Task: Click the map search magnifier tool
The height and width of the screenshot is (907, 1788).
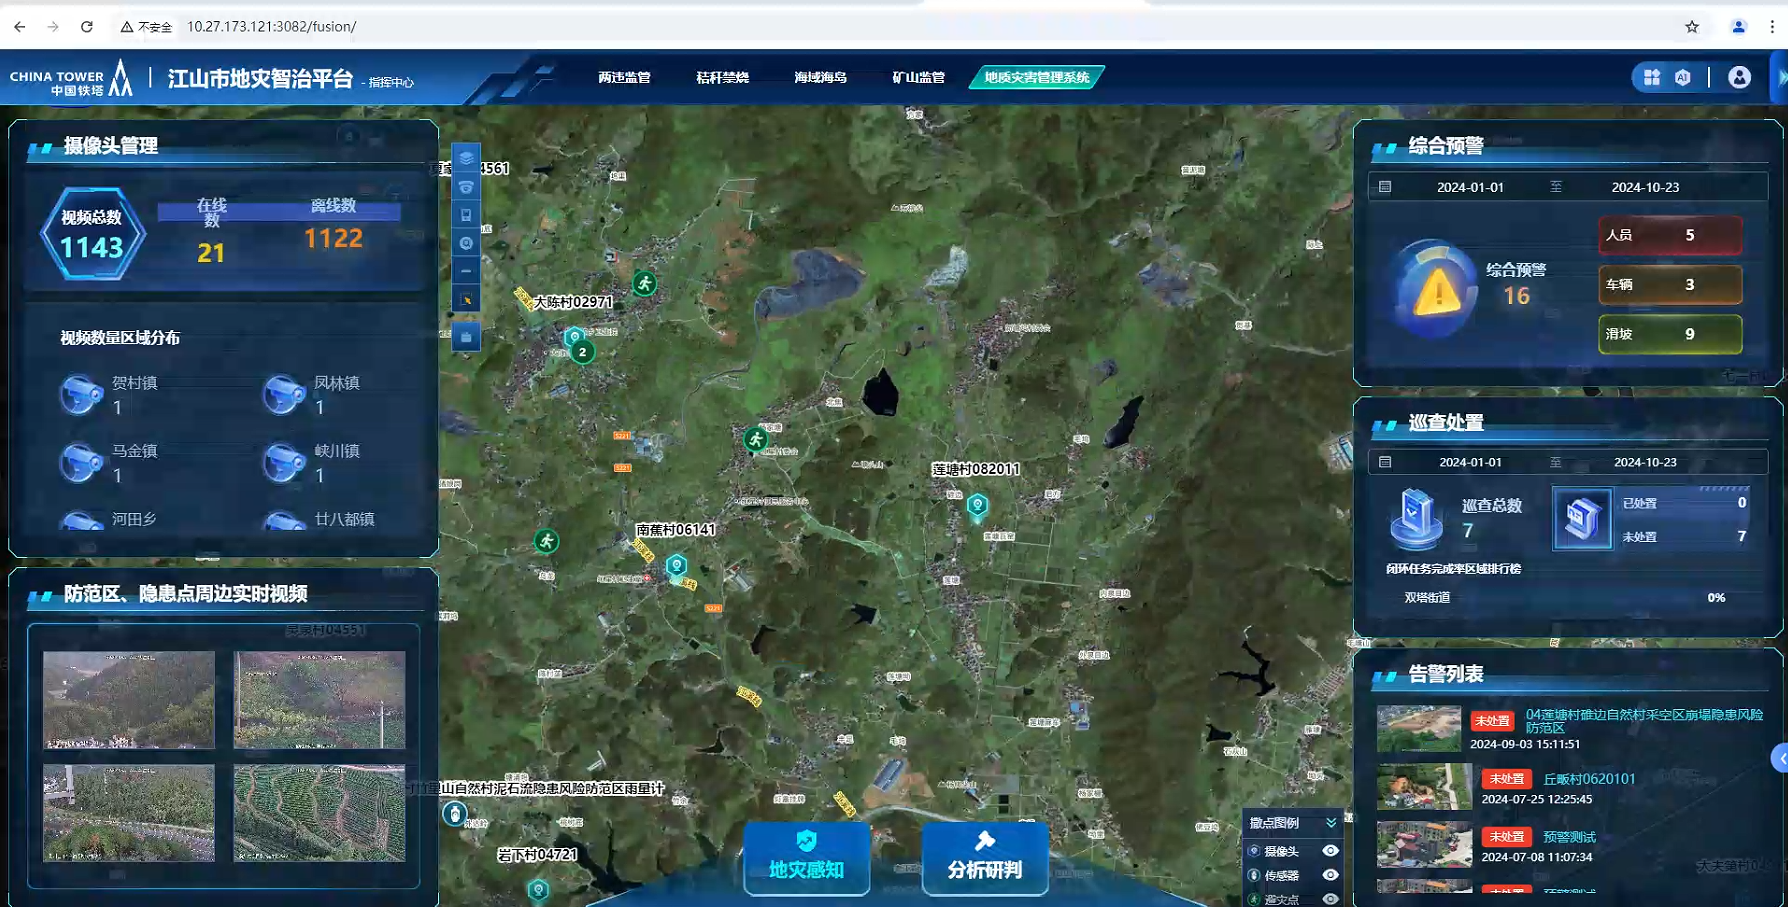Action: (466, 243)
